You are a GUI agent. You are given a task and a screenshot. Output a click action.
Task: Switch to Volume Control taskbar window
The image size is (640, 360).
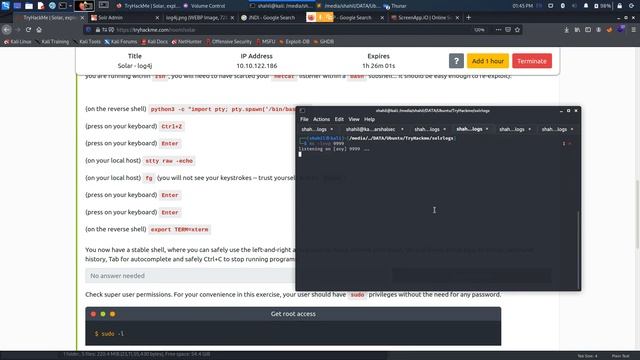coord(204,6)
